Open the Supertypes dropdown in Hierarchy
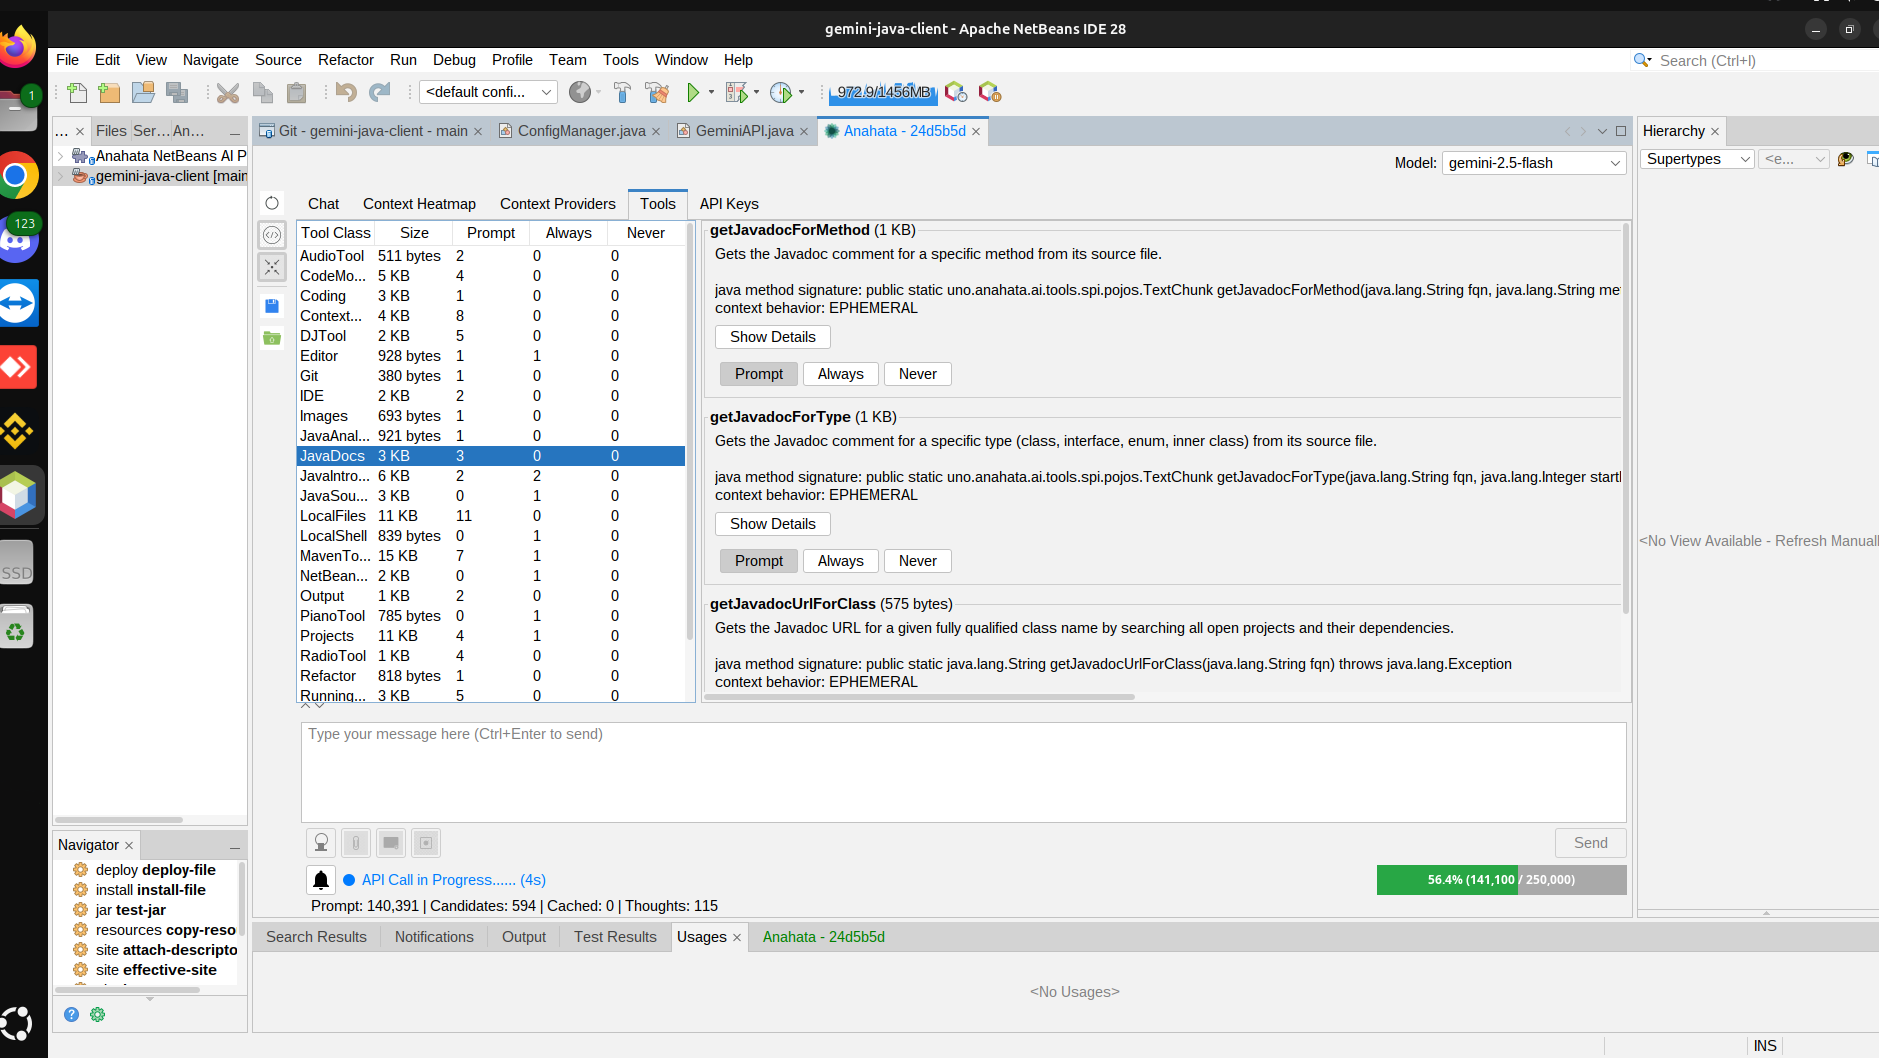 (1697, 159)
